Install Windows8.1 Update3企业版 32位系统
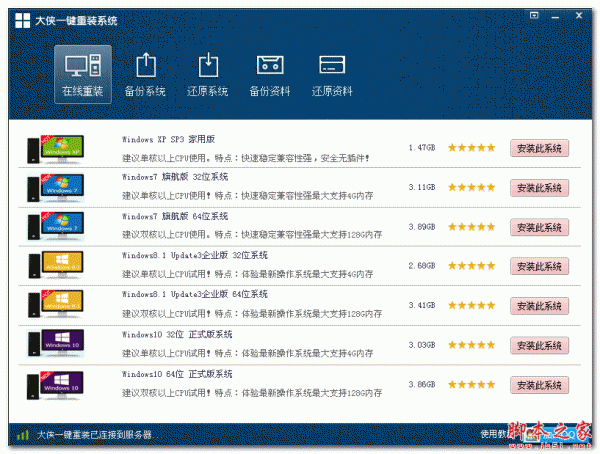 coord(539,266)
